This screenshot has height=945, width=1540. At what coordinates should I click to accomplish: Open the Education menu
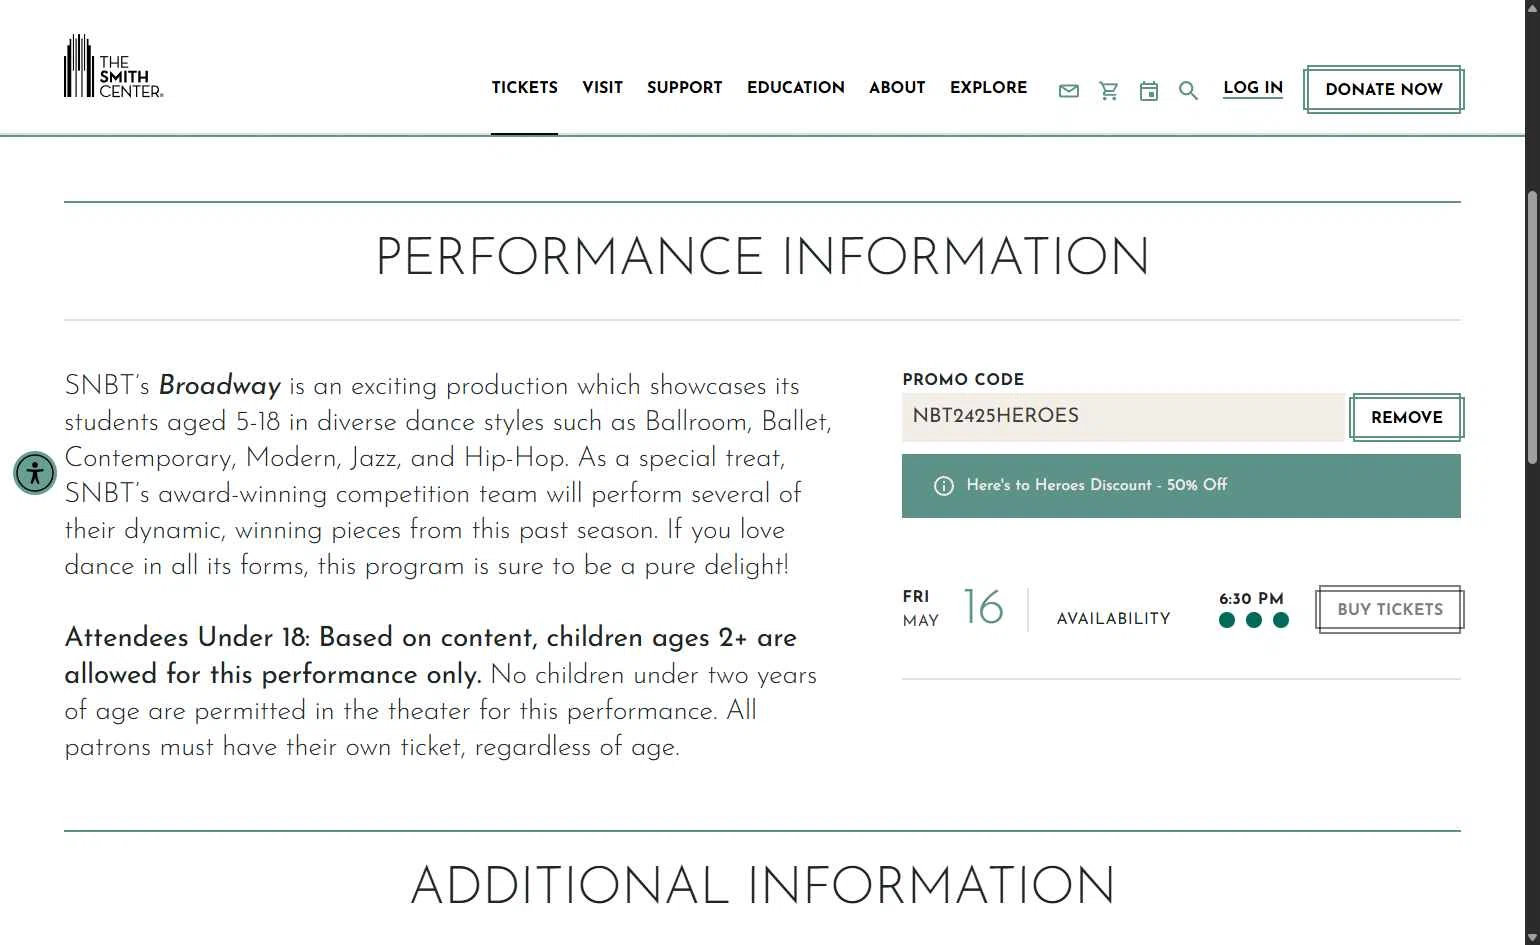point(795,88)
